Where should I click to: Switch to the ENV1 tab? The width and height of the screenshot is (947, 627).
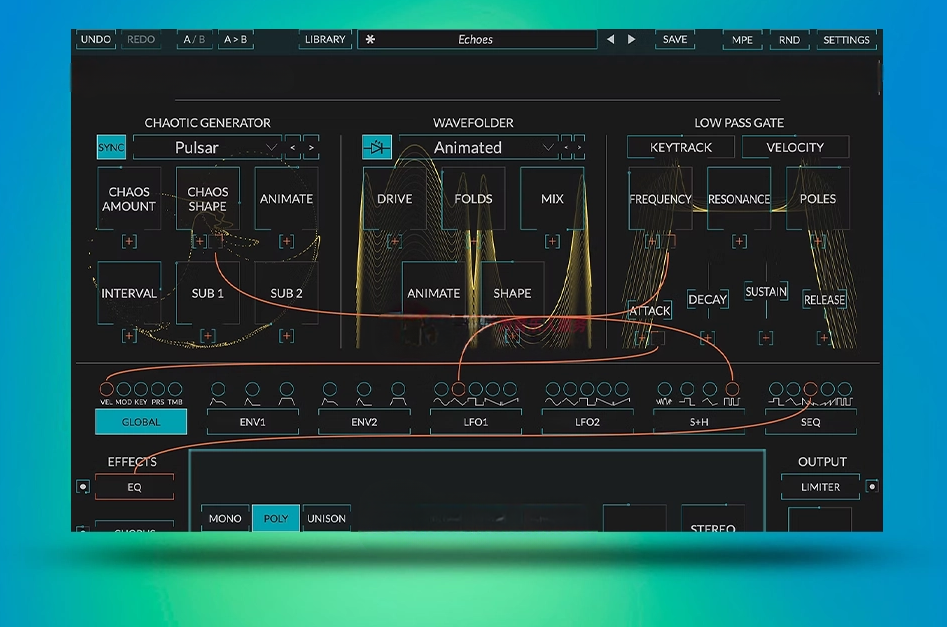[252, 422]
